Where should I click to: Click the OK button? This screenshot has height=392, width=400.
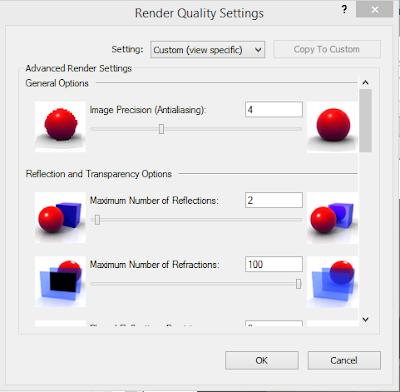(x=262, y=360)
